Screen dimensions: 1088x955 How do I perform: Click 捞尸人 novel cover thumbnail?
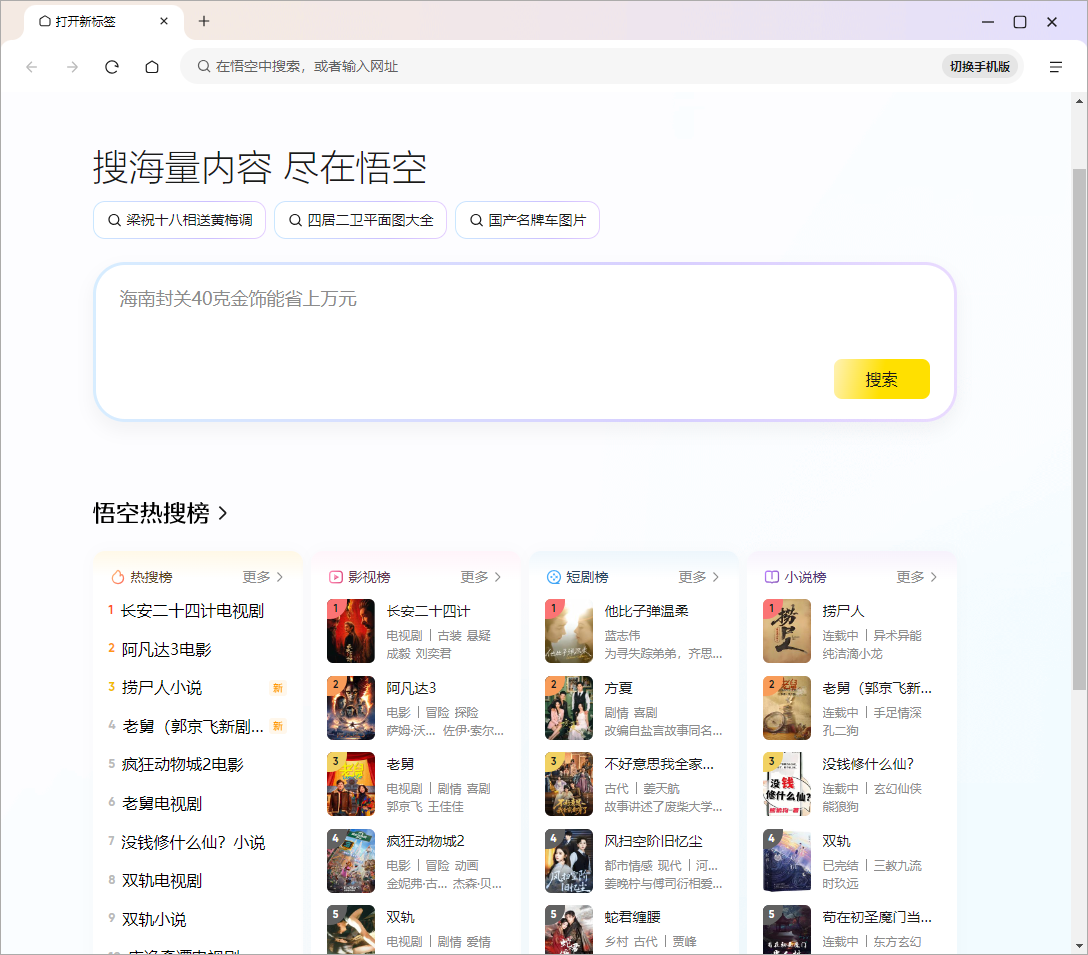click(787, 631)
